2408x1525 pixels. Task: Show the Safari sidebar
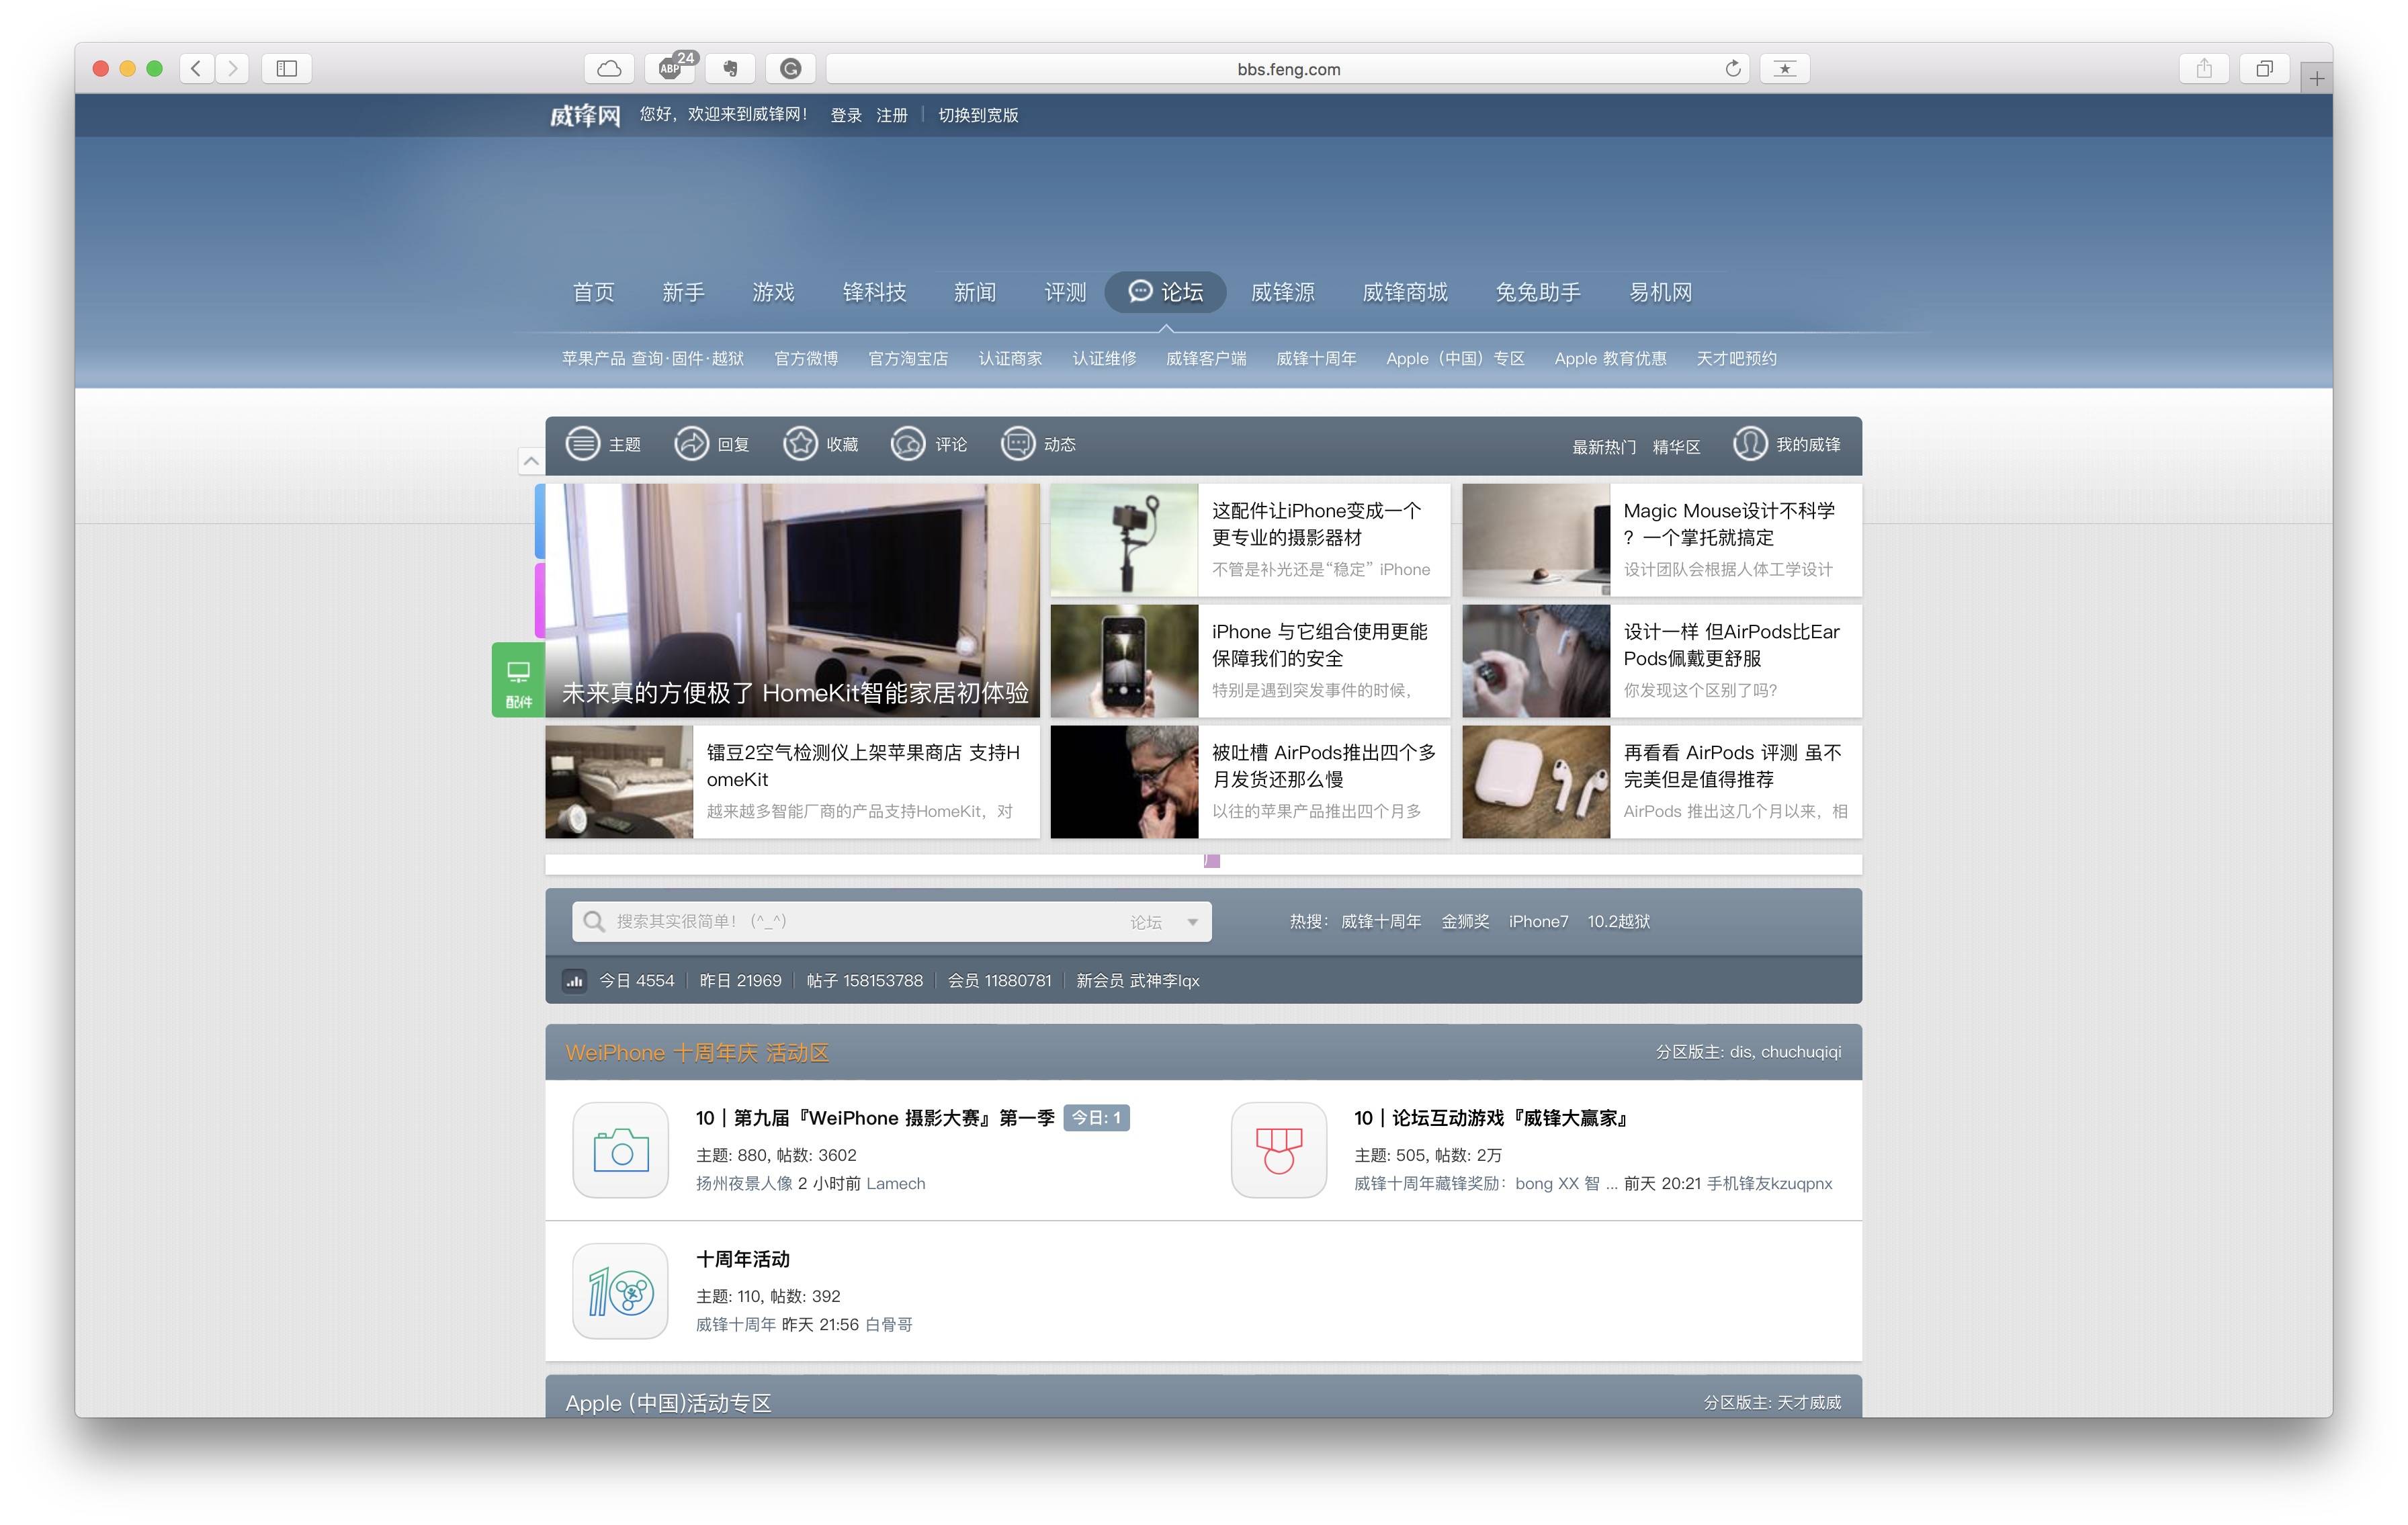(287, 68)
